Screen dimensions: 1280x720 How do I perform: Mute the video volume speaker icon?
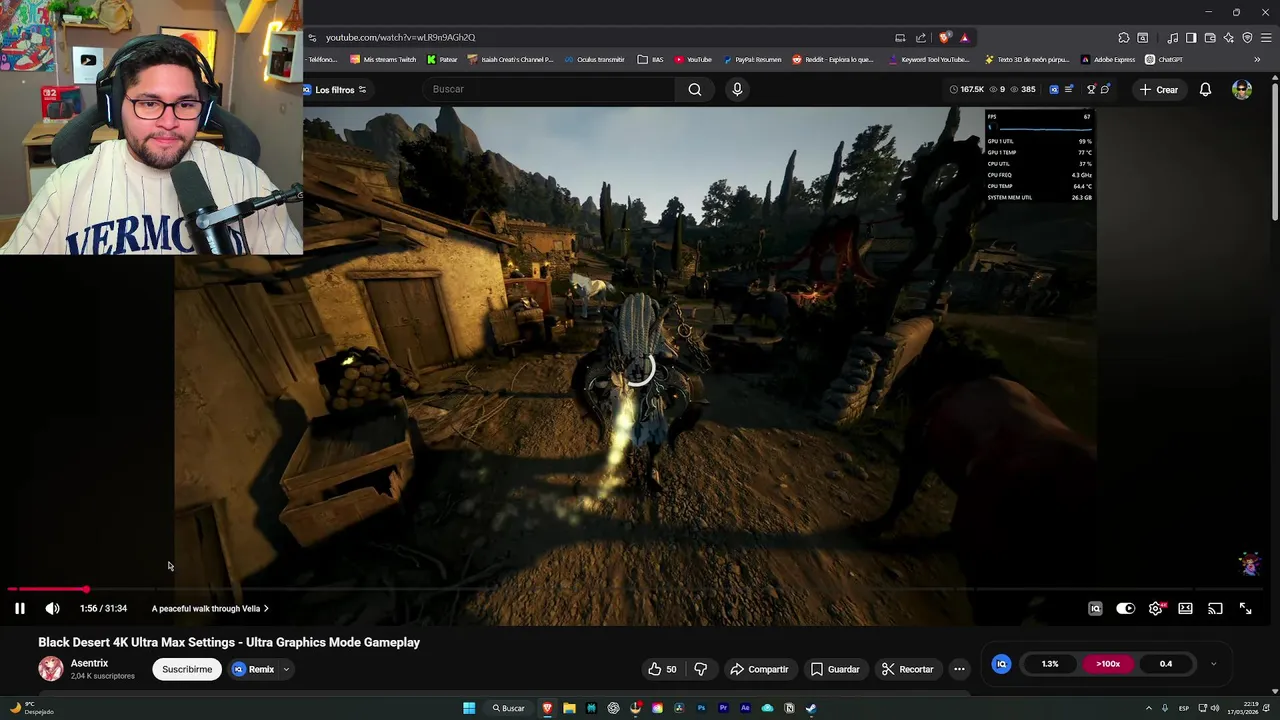click(x=52, y=608)
